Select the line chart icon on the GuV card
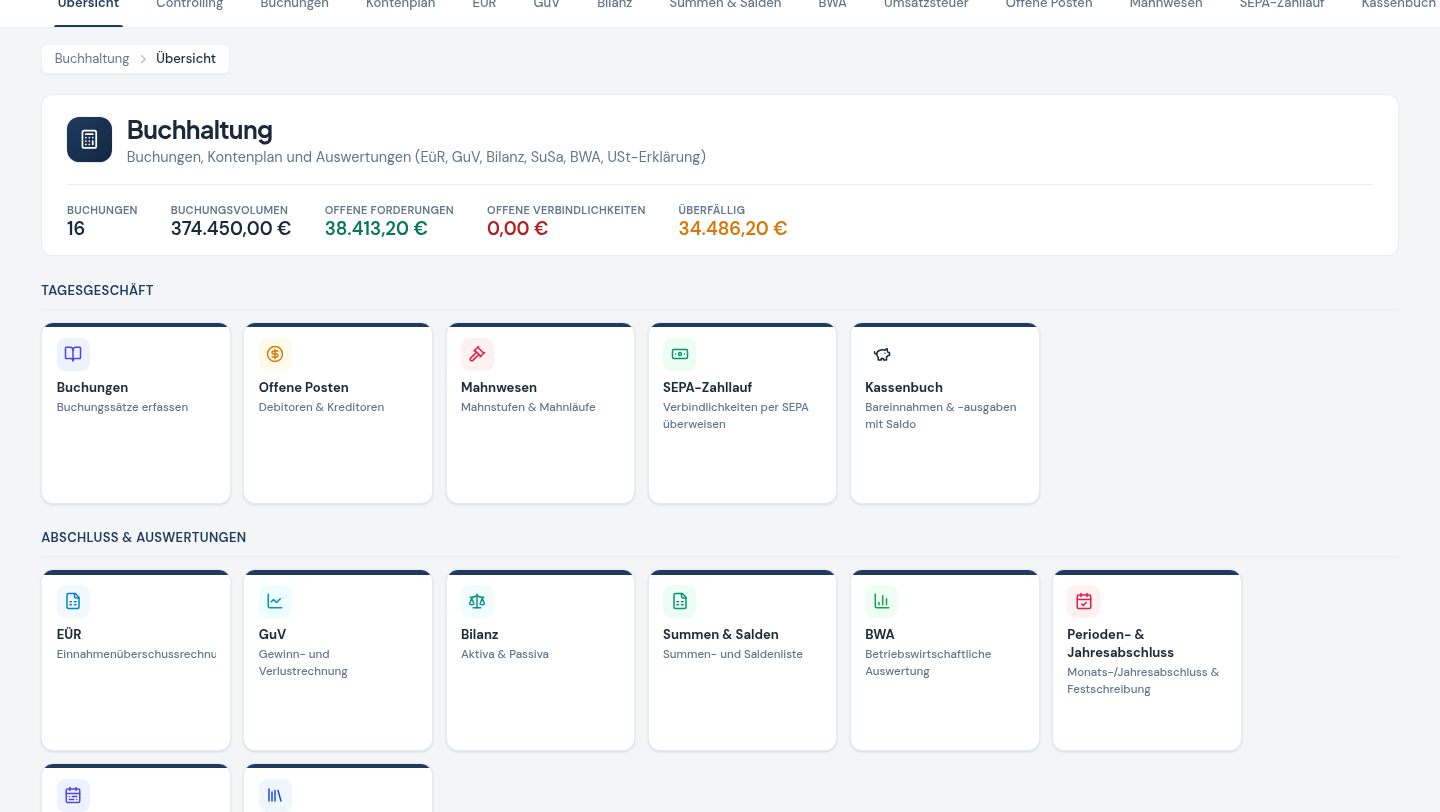Image resolution: width=1440 pixels, height=812 pixels. [275, 601]
